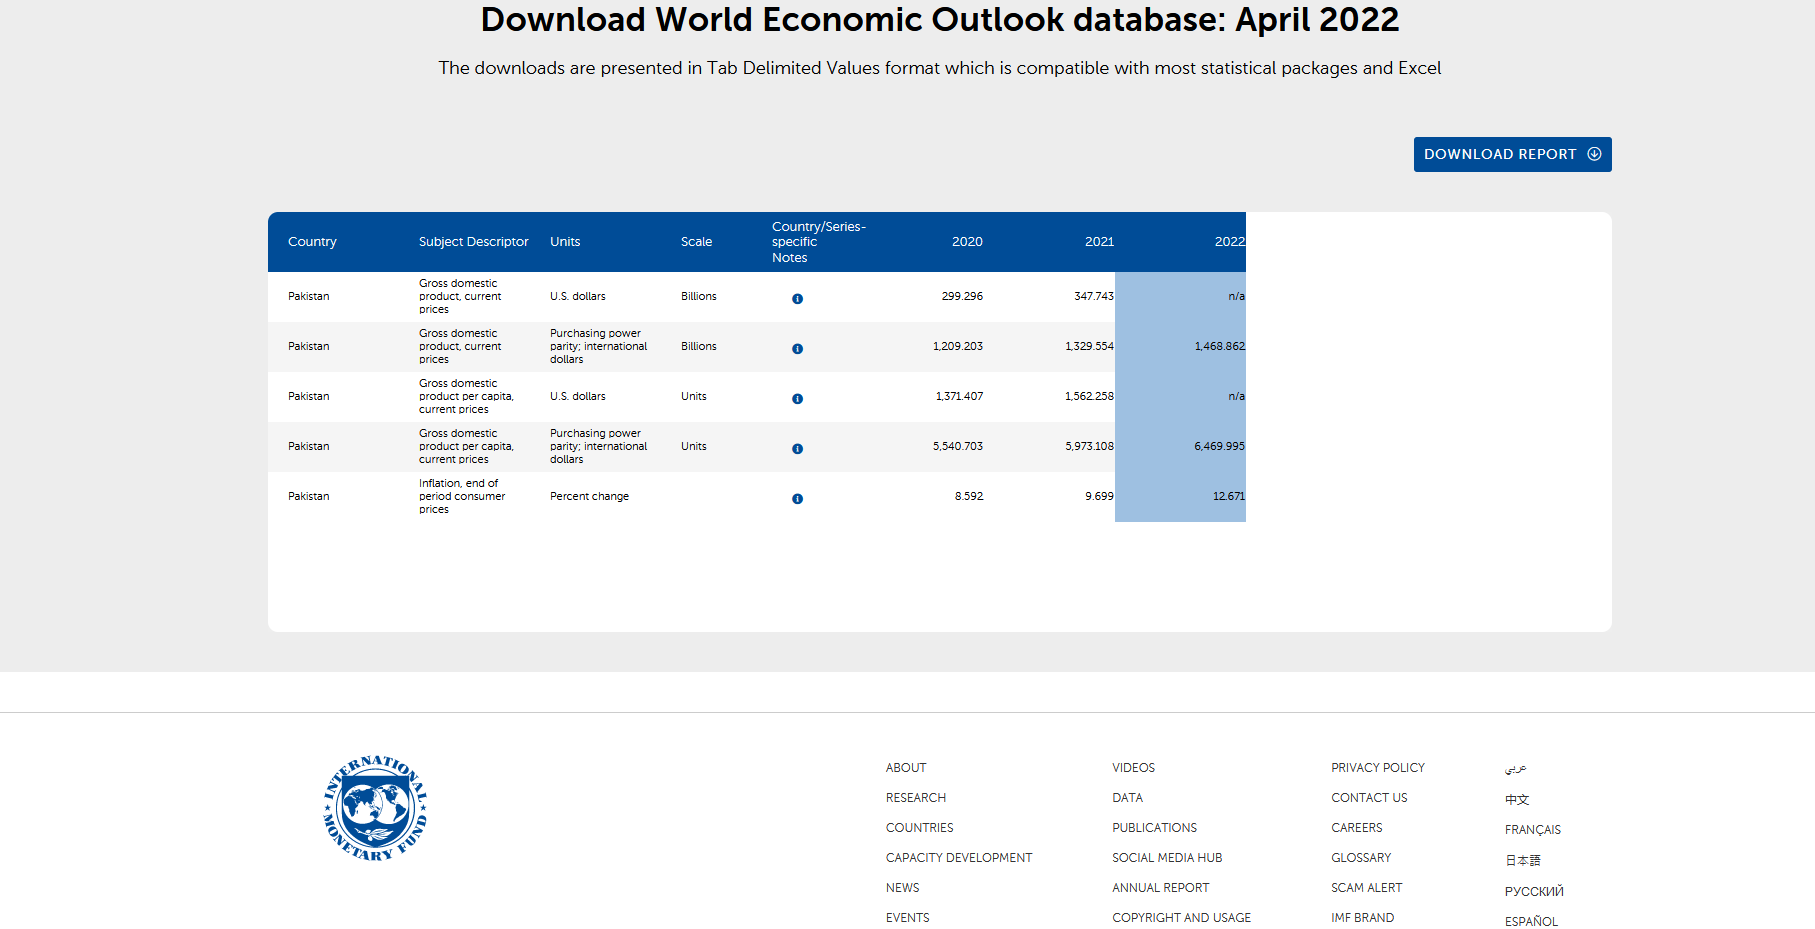This screenshot has height=929, width=1815.
Task: Click the 347.743 value cell
Action: tap(1094, 296)
